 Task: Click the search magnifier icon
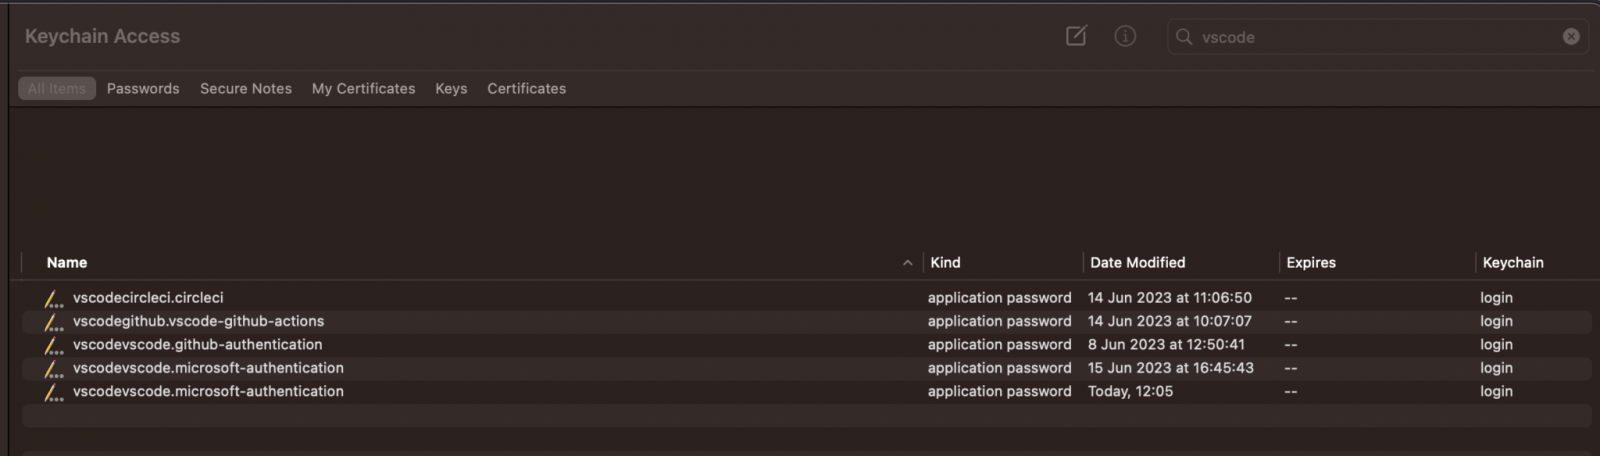coord(1184,37)
